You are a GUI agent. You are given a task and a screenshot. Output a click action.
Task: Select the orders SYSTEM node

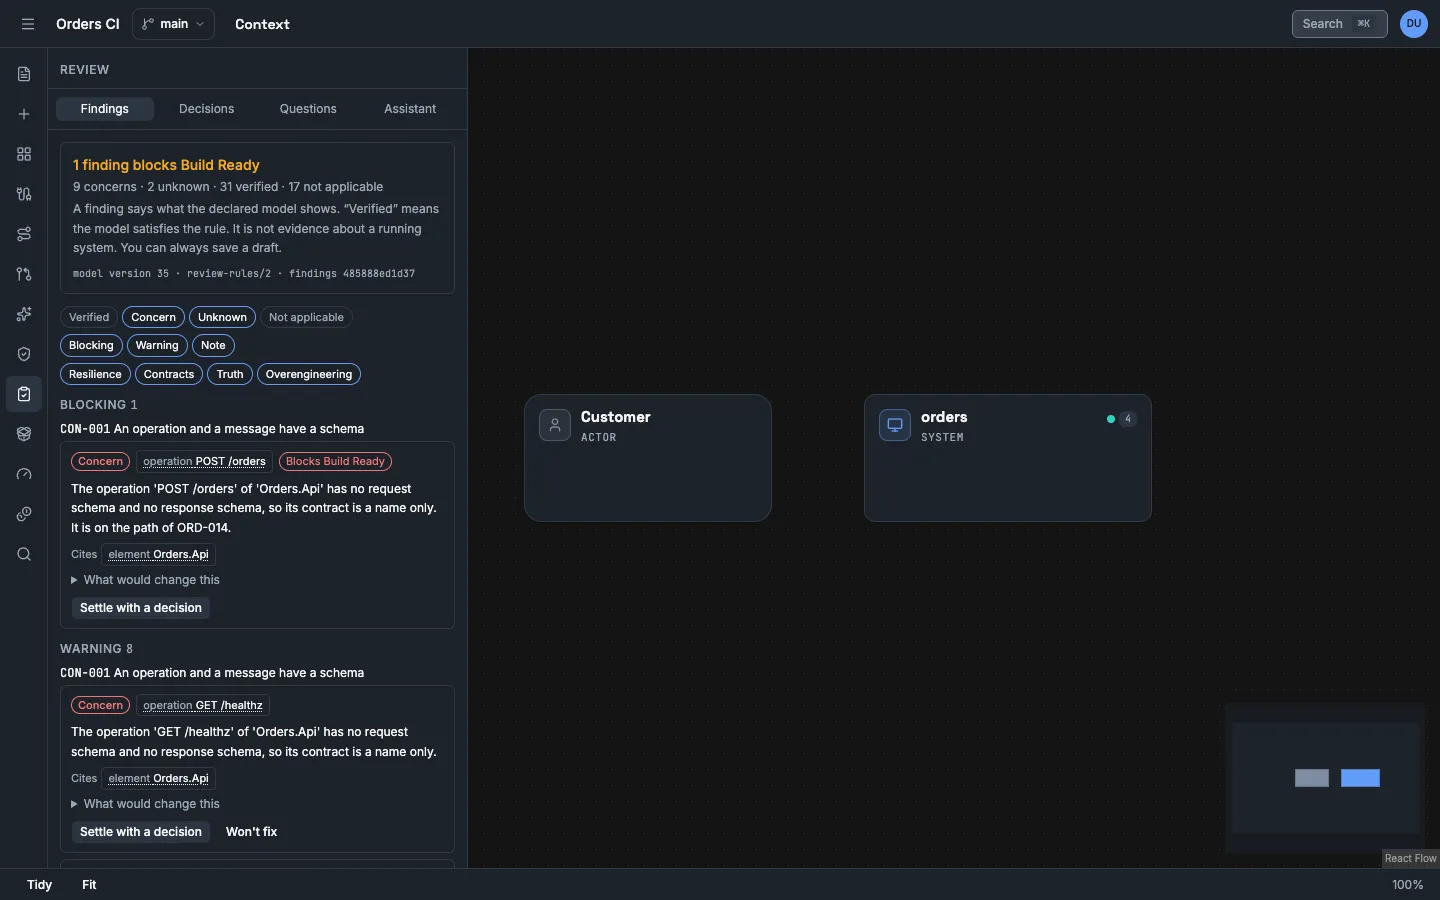pyautogui.click(x=1008, y=458)
